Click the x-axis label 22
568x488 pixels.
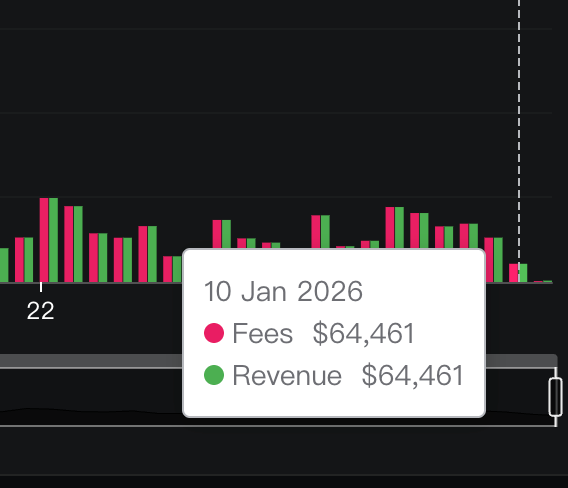point(41,310)
